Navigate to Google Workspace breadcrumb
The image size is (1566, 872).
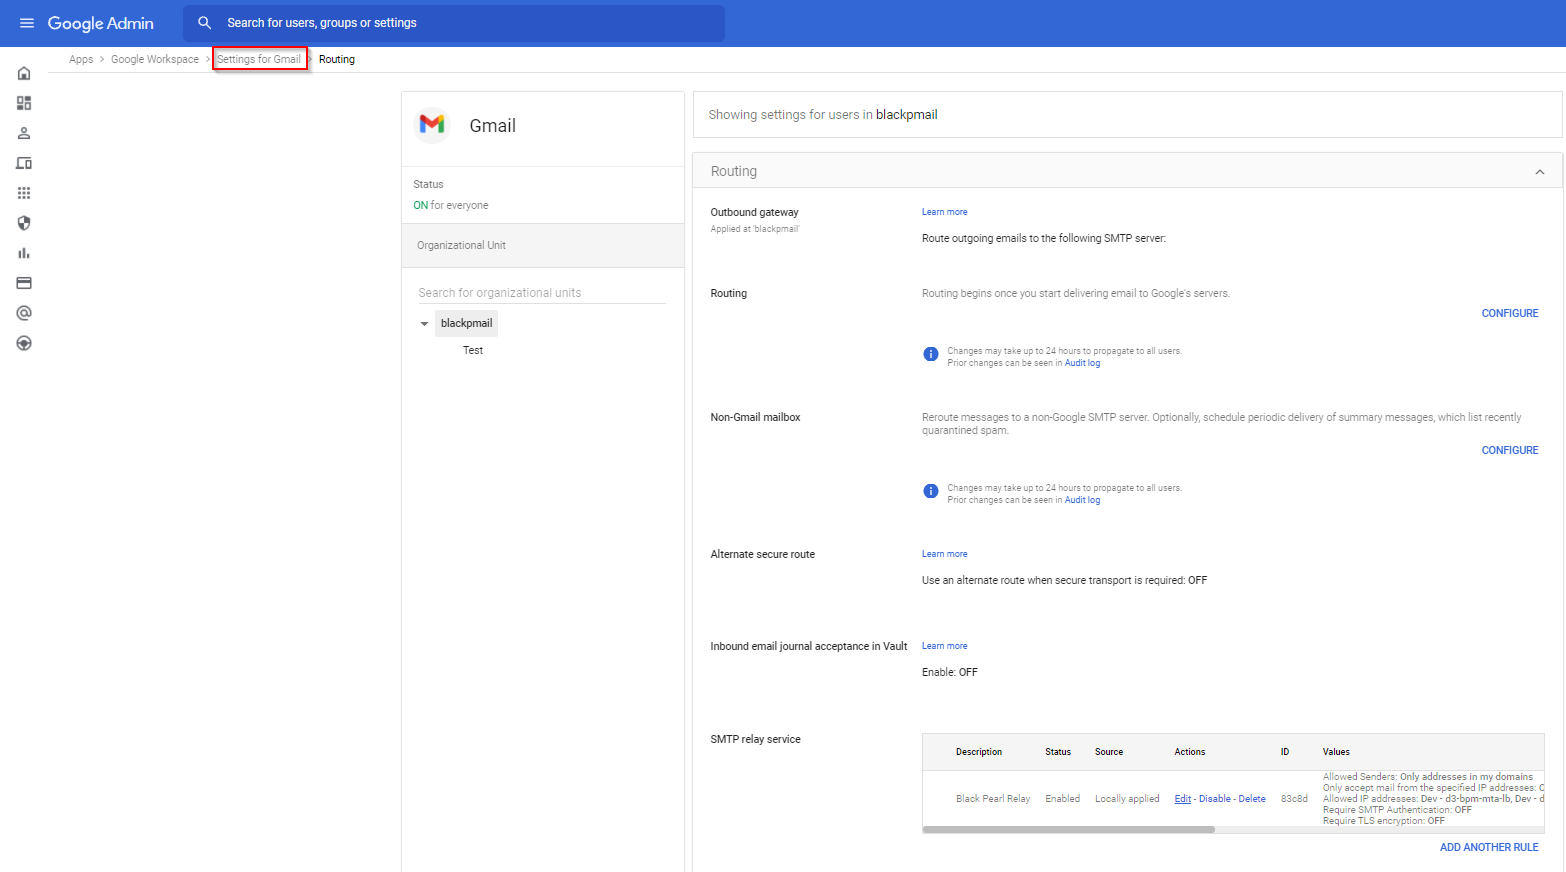tap(155, 59)
